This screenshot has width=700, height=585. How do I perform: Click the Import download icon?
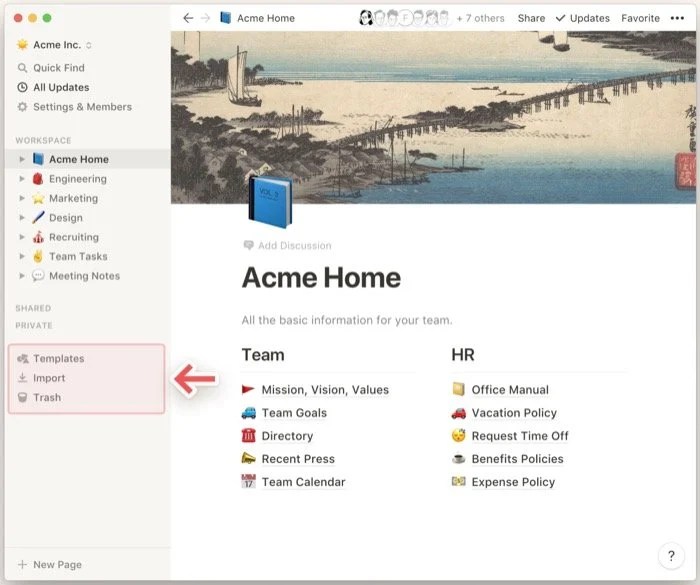tap(22, 378)
